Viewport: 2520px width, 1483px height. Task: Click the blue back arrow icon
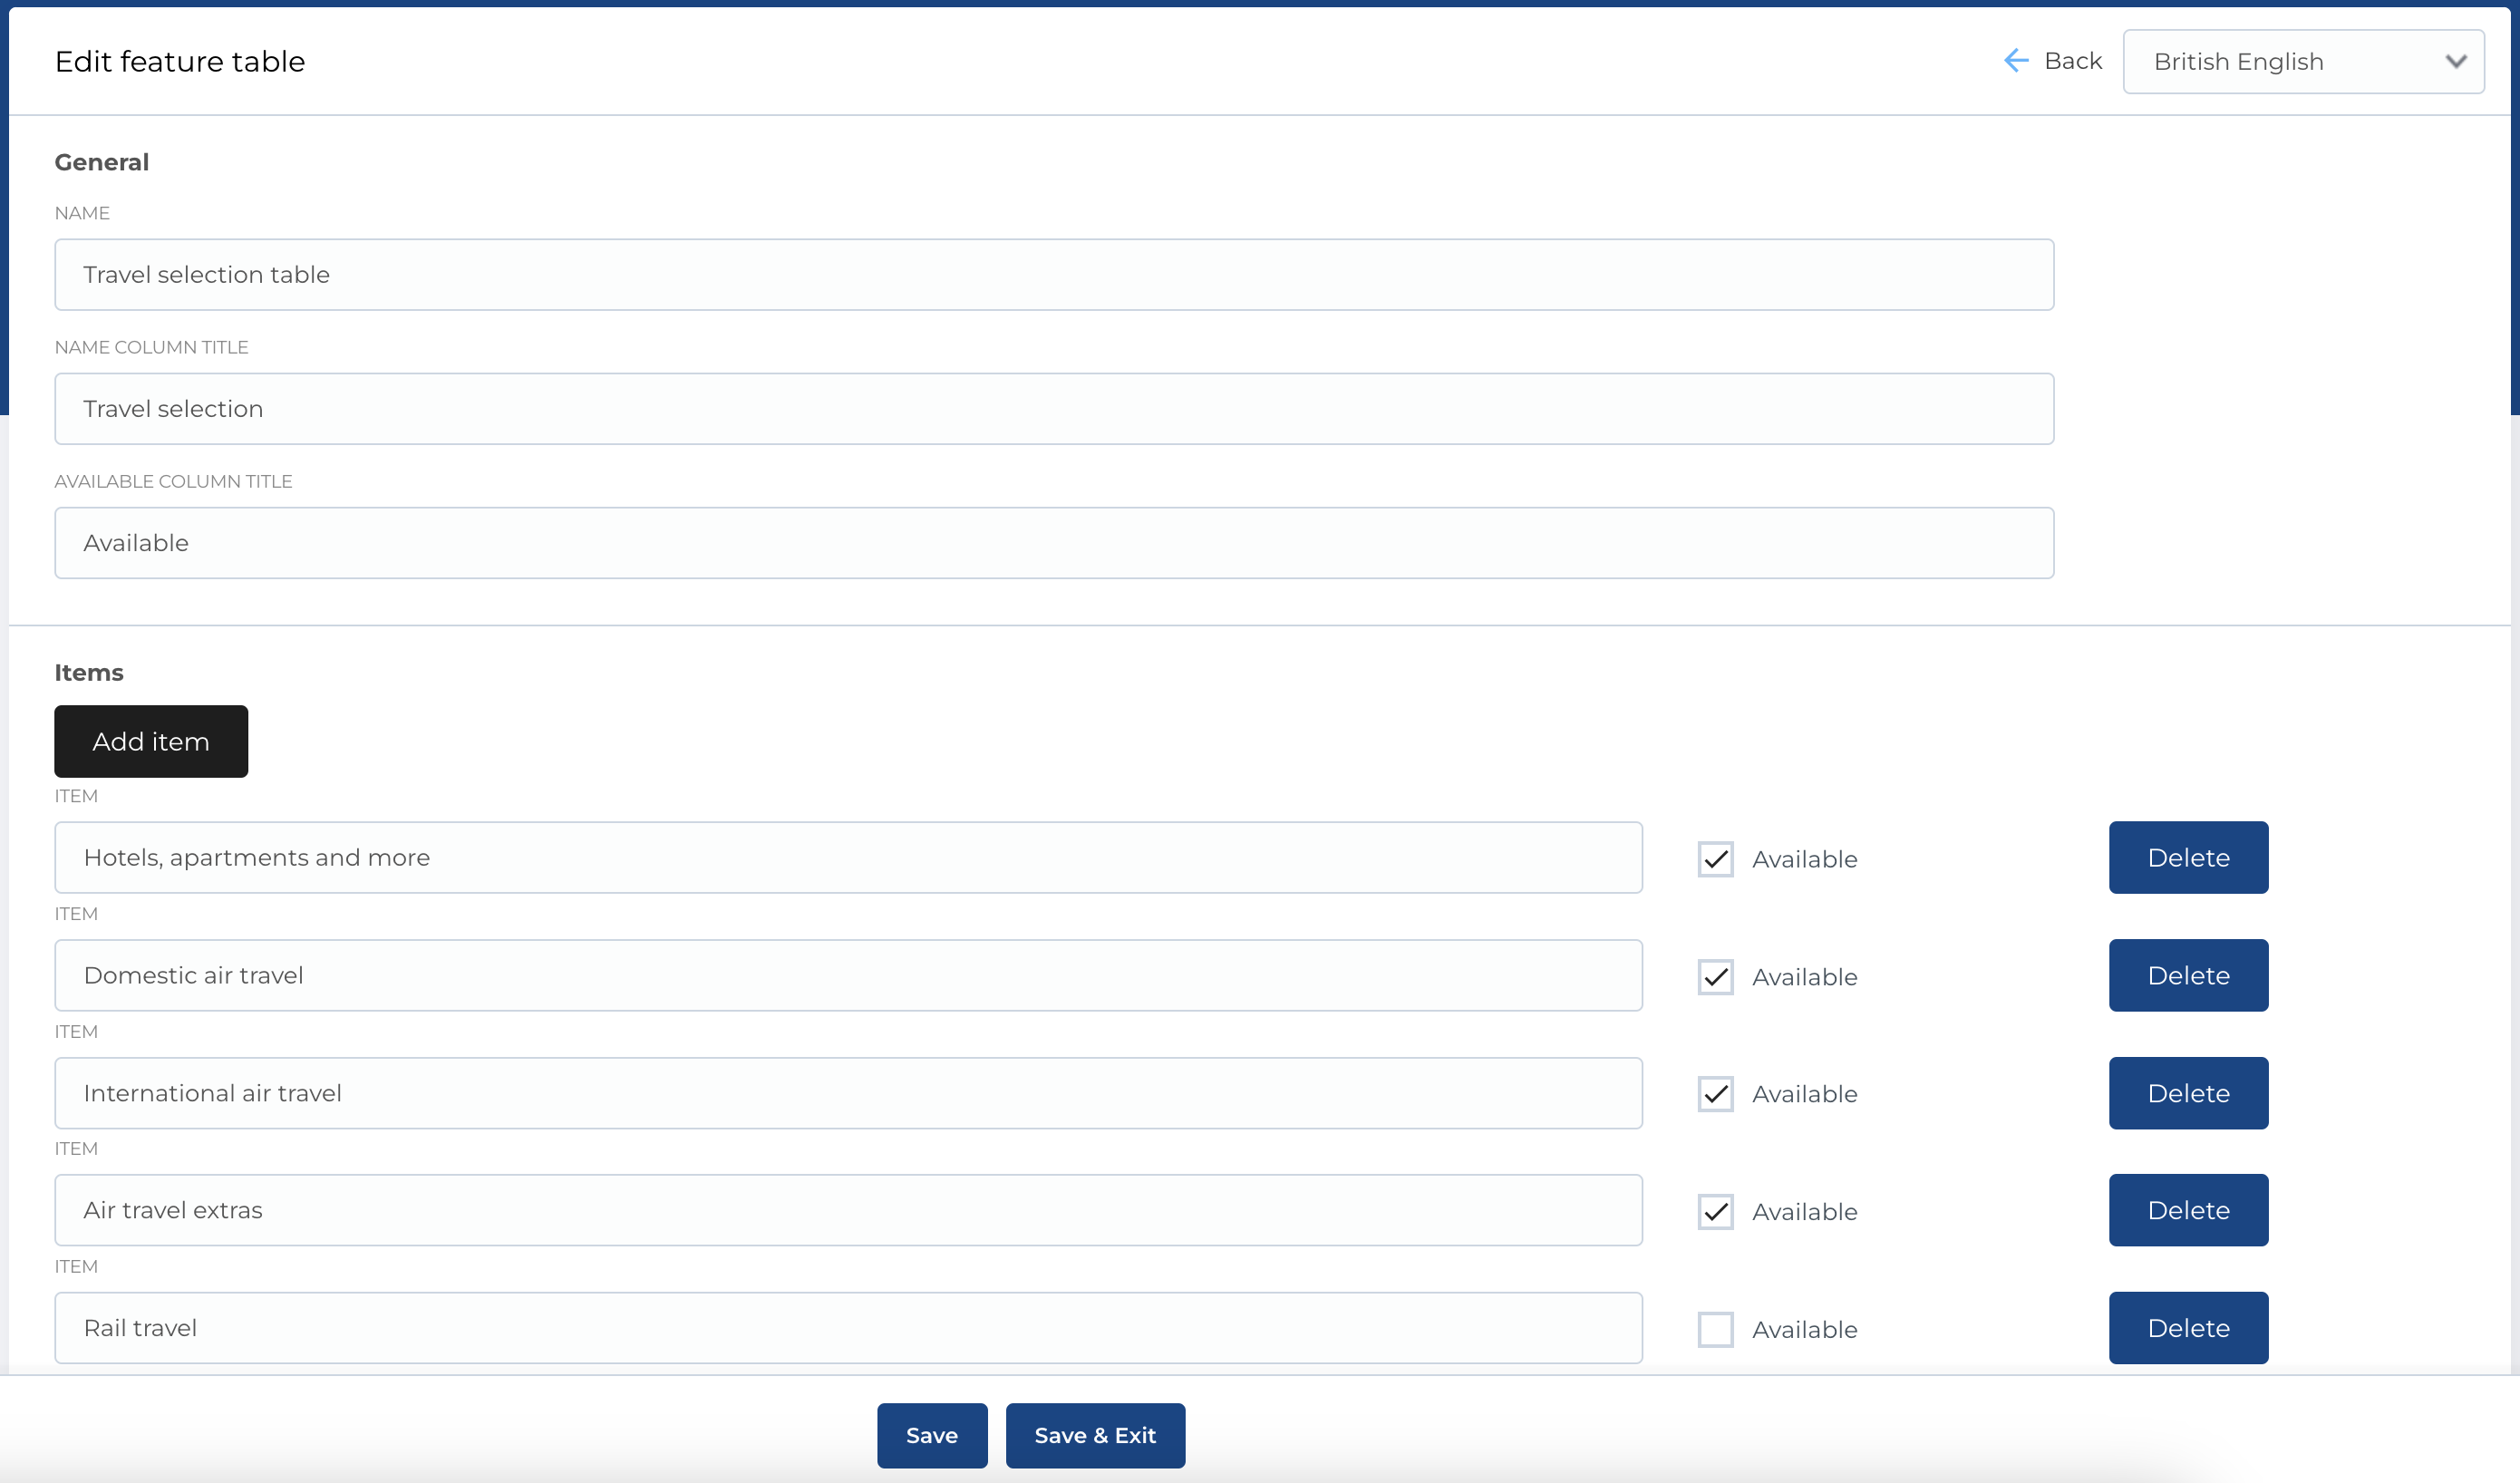tap(2014, 60)
